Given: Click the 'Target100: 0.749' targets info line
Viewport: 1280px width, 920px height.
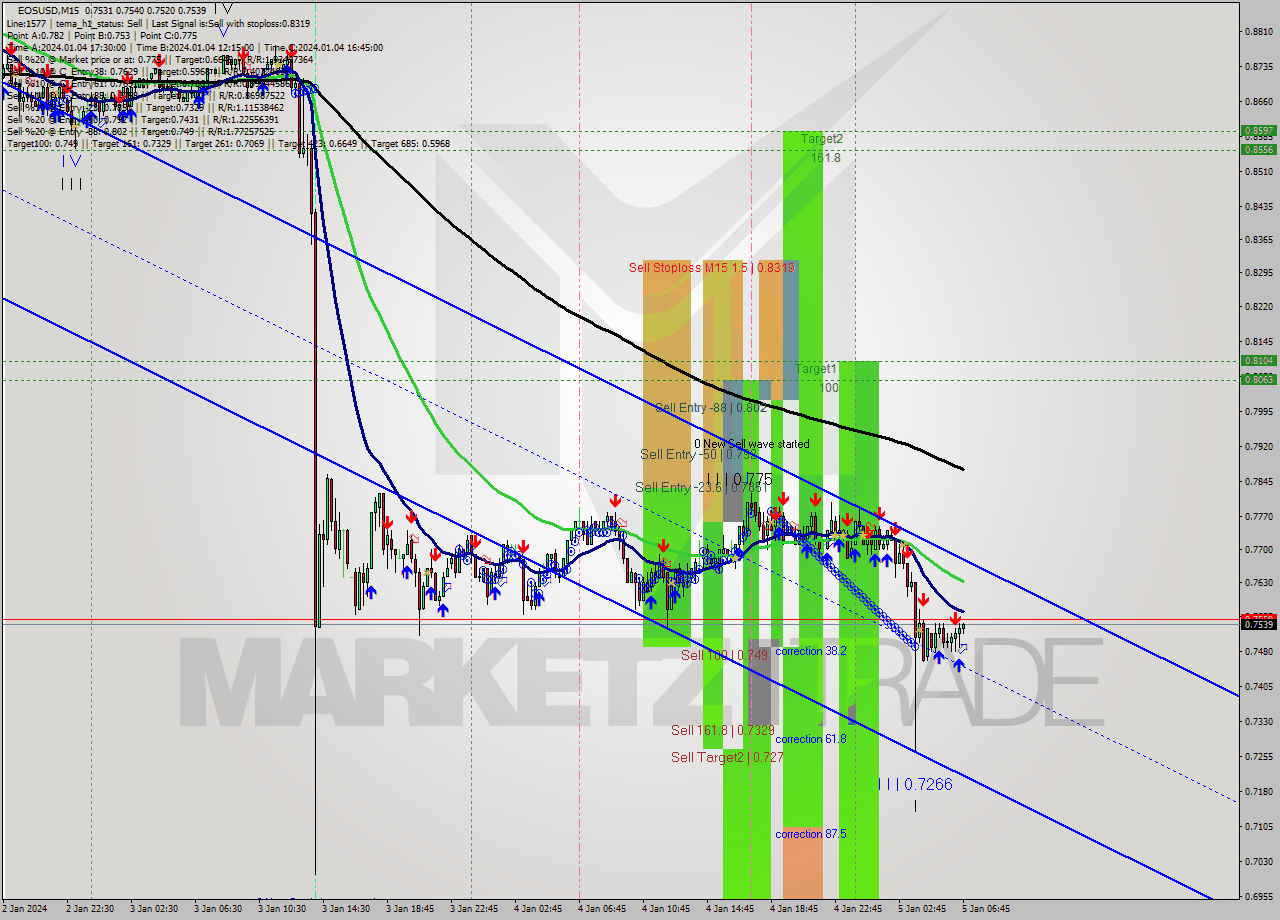Looking at the screenshot, I should tap(228, 144).
